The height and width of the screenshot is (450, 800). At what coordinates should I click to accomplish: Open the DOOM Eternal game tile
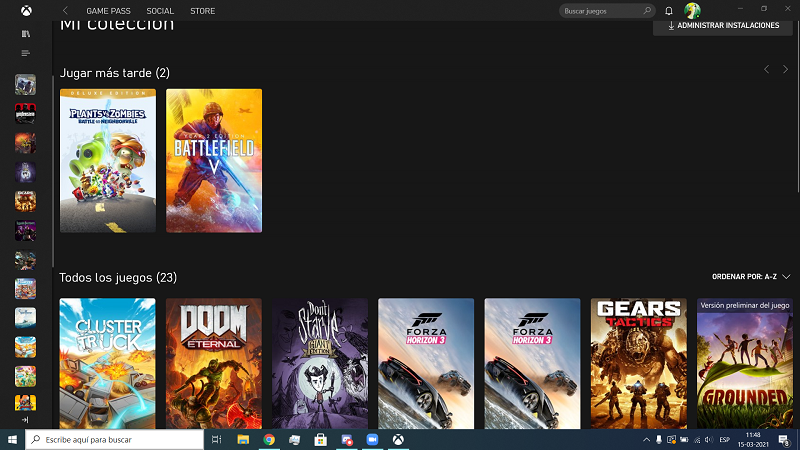tap(214, 363)
